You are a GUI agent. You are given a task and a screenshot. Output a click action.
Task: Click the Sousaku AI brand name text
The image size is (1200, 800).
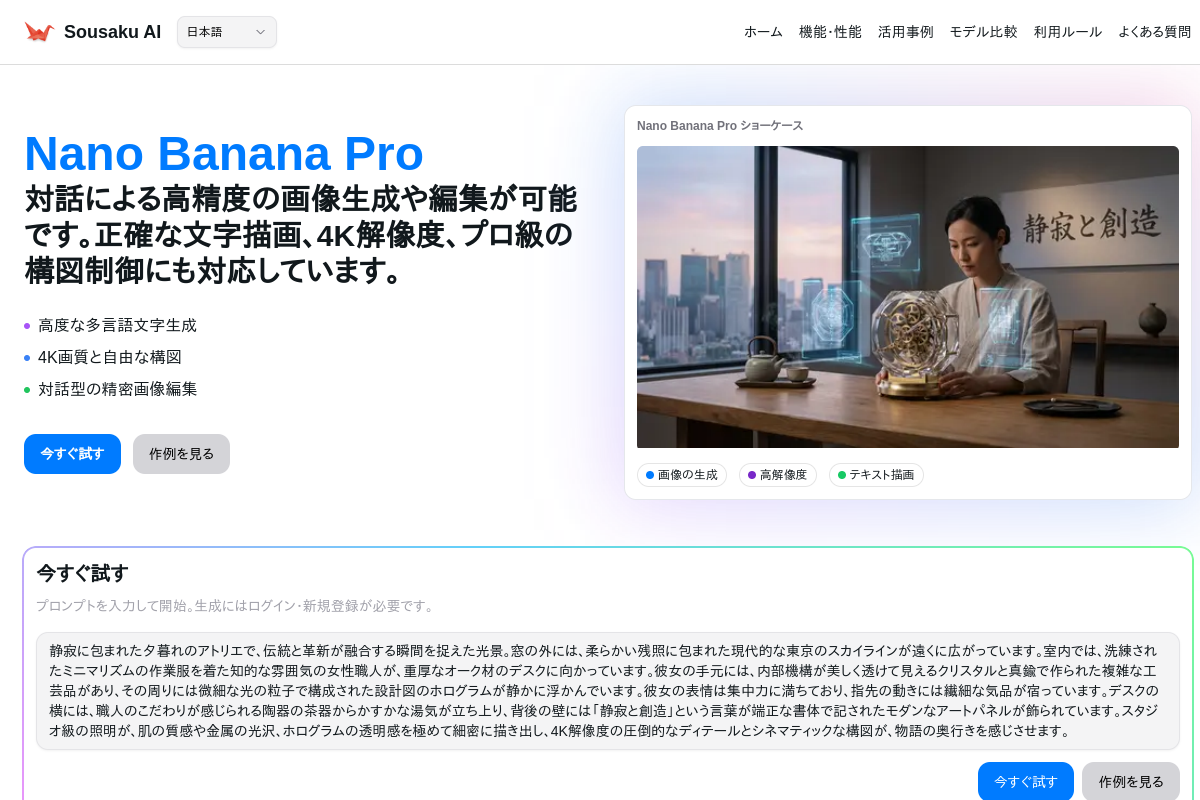pyautogui.click(x=112, y=32)
